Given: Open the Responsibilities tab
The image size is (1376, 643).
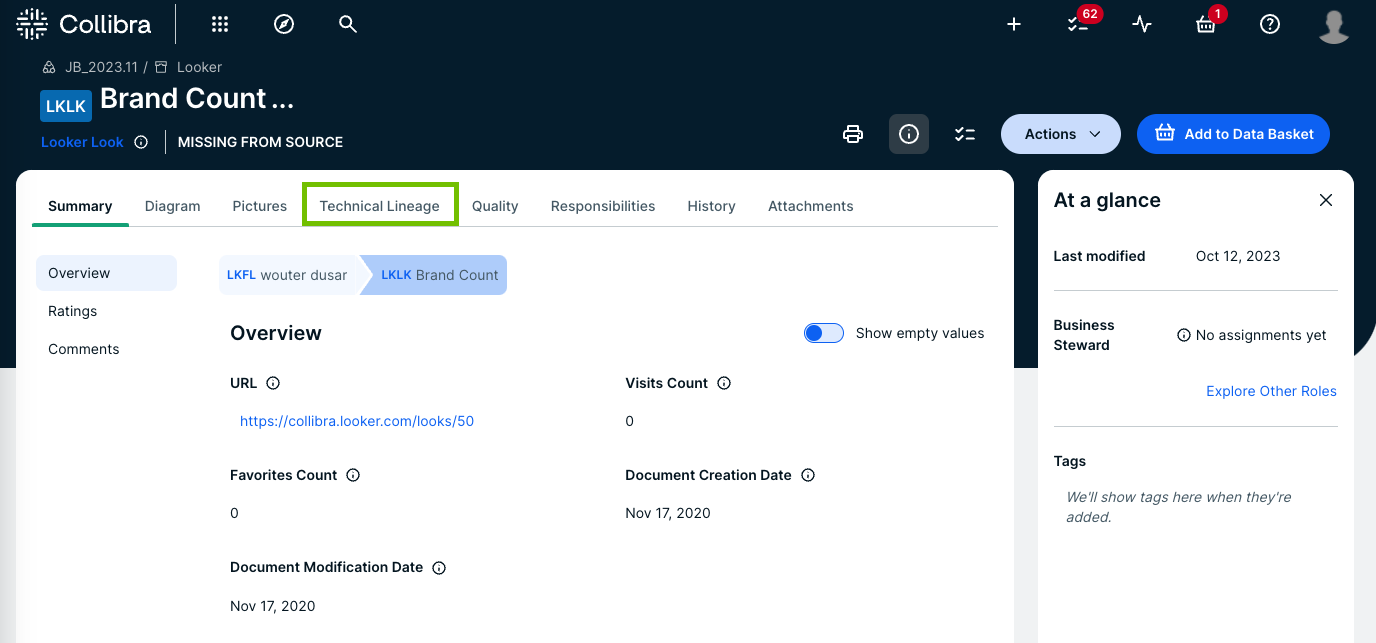Looking at the screenshot, I should coord(603,206).
